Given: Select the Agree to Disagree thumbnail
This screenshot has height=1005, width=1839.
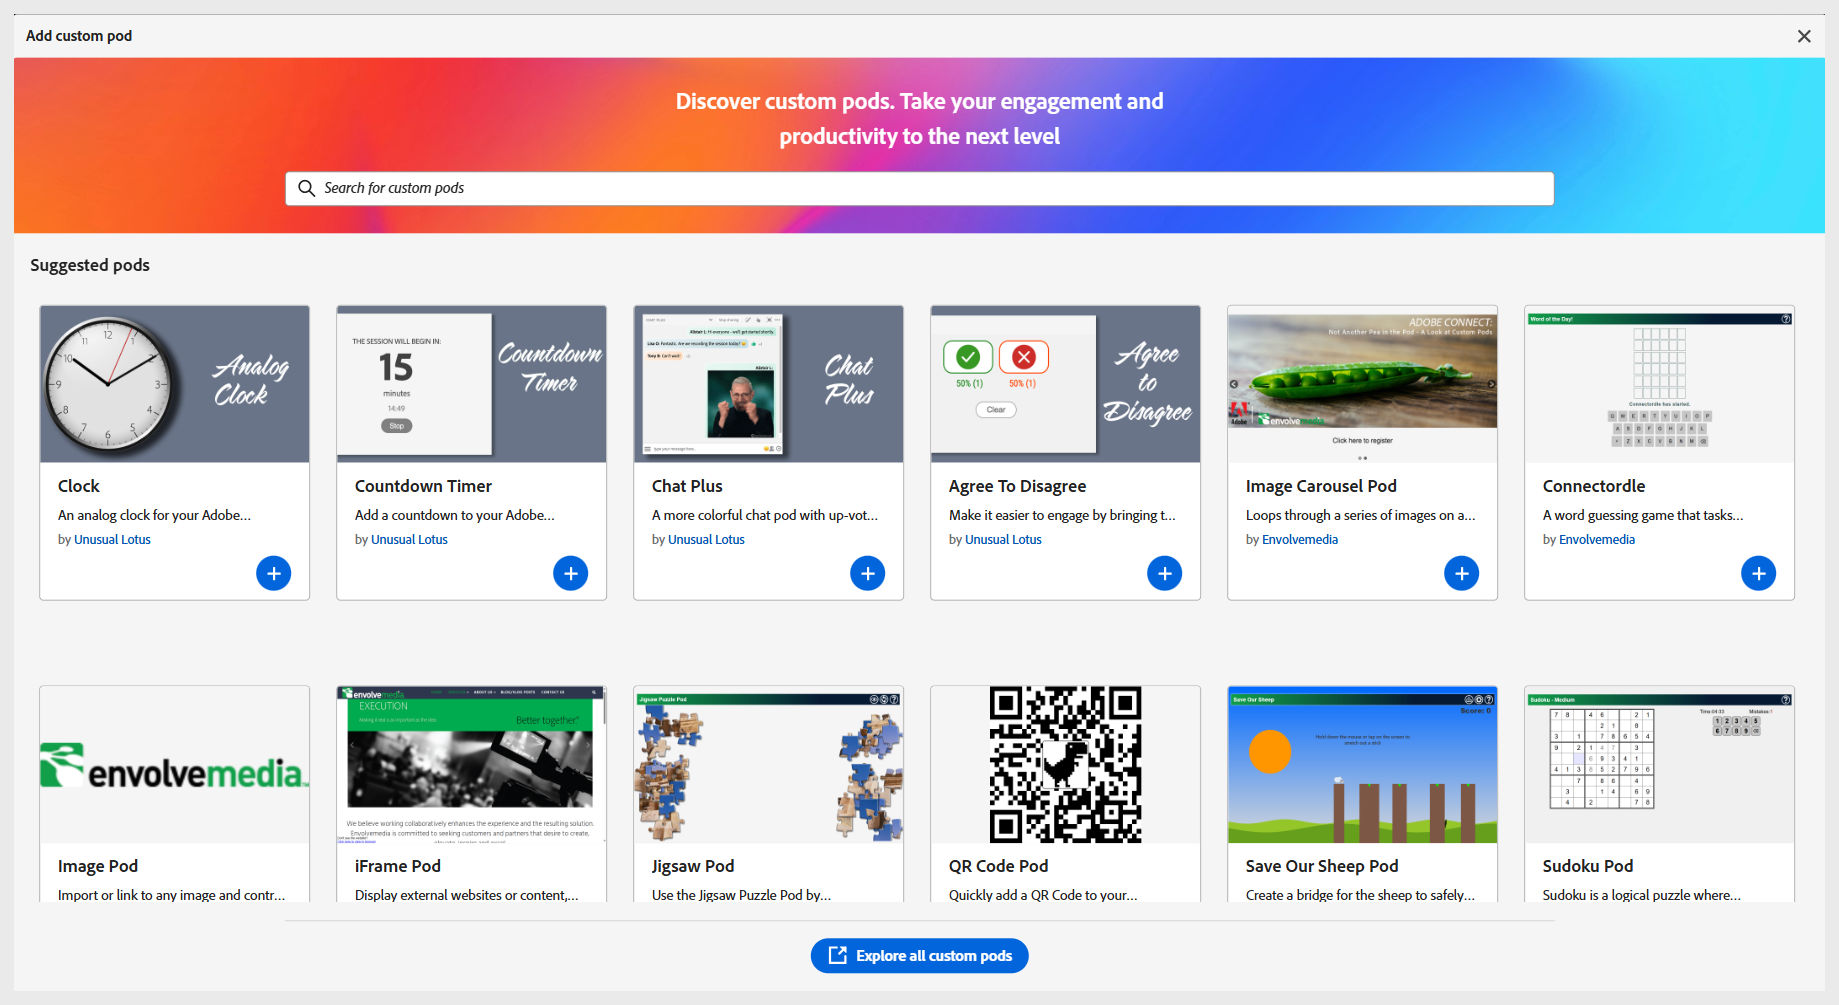Looking at the screenshot, I should [1065, 384].
